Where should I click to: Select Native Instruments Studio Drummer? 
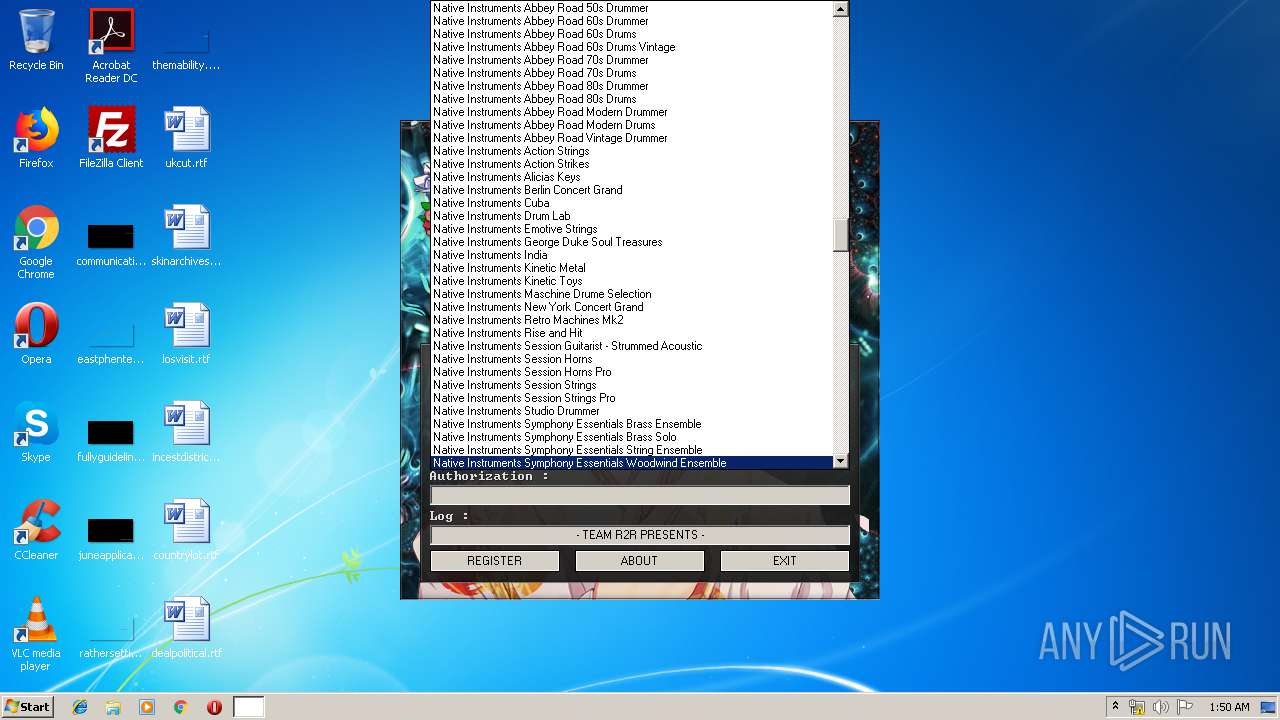tap(631, 411)
